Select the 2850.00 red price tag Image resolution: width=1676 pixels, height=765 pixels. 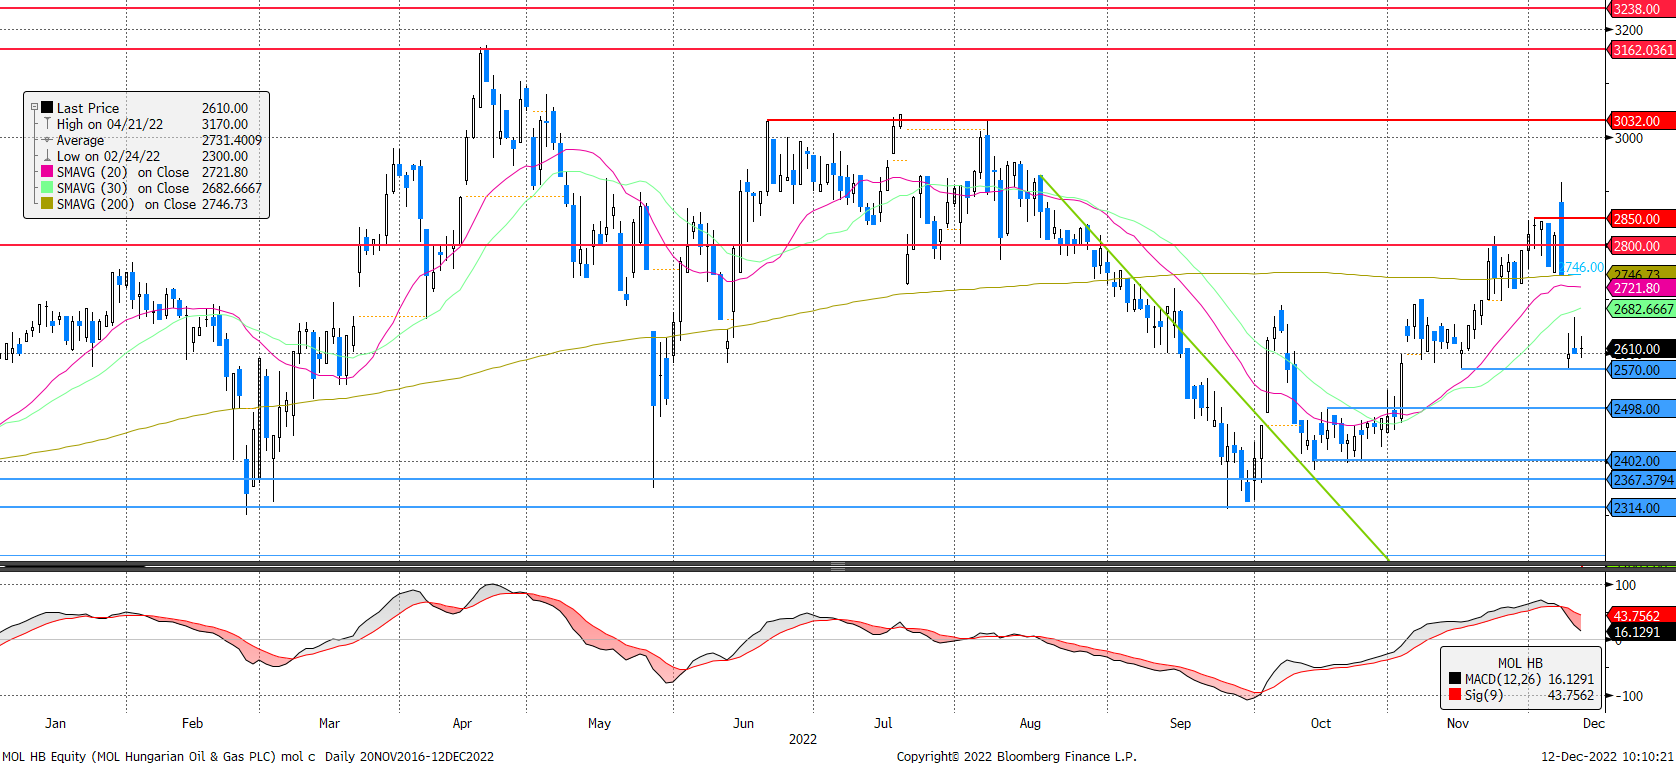coord(1640,219)
